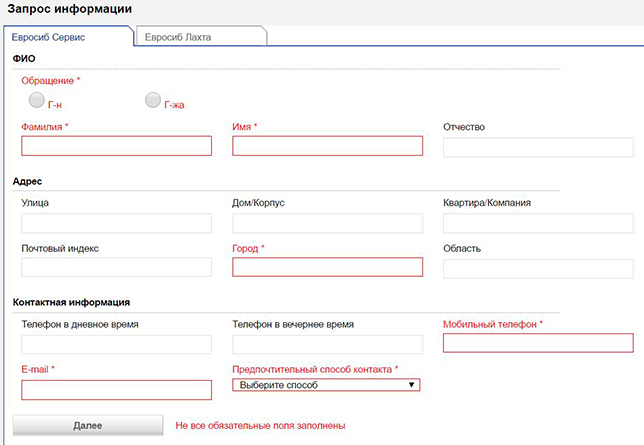Focus the E-mail input field
The image size is (644, 445).
pyautogui.click(x=117, y=390)
